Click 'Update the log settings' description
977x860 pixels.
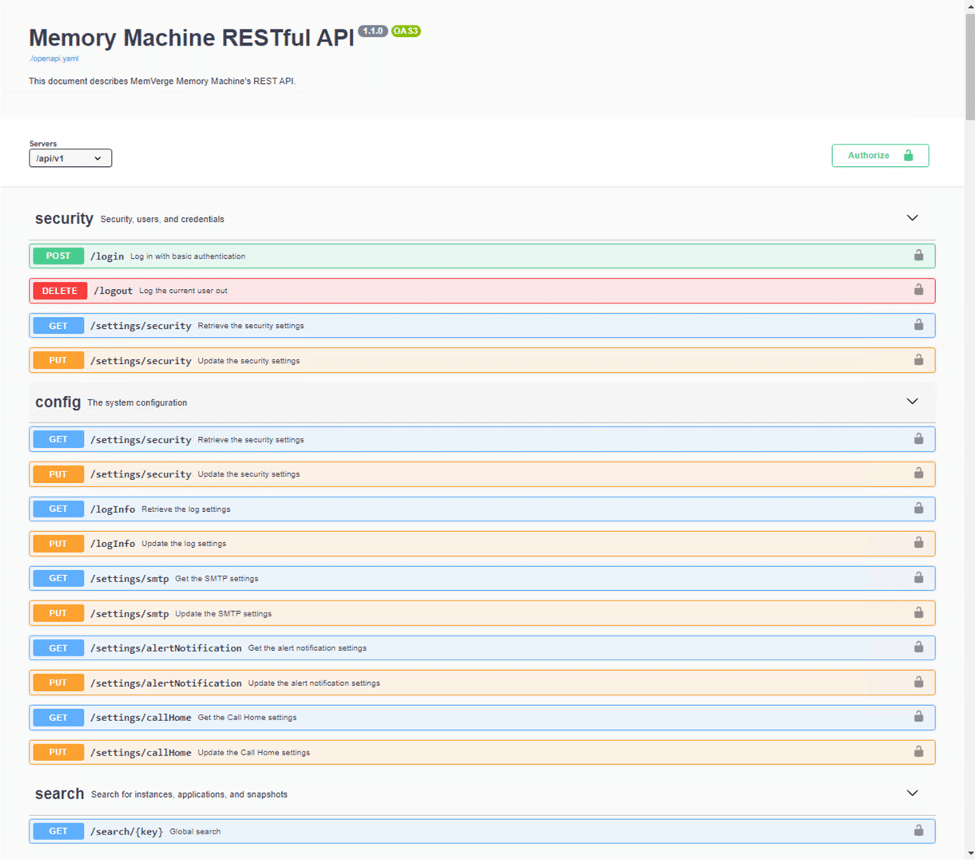pyautogui.click(x=184, y=543)
